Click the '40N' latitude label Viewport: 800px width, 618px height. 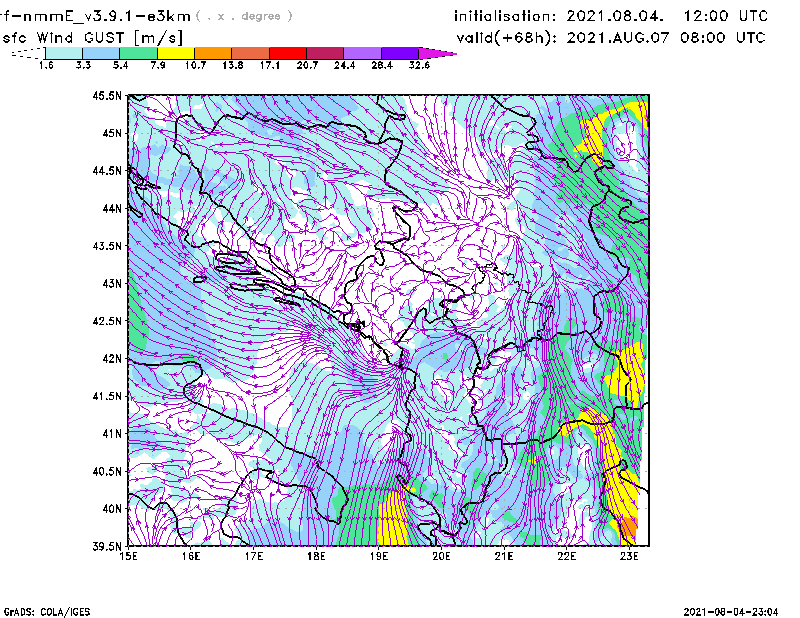[112, 509]
